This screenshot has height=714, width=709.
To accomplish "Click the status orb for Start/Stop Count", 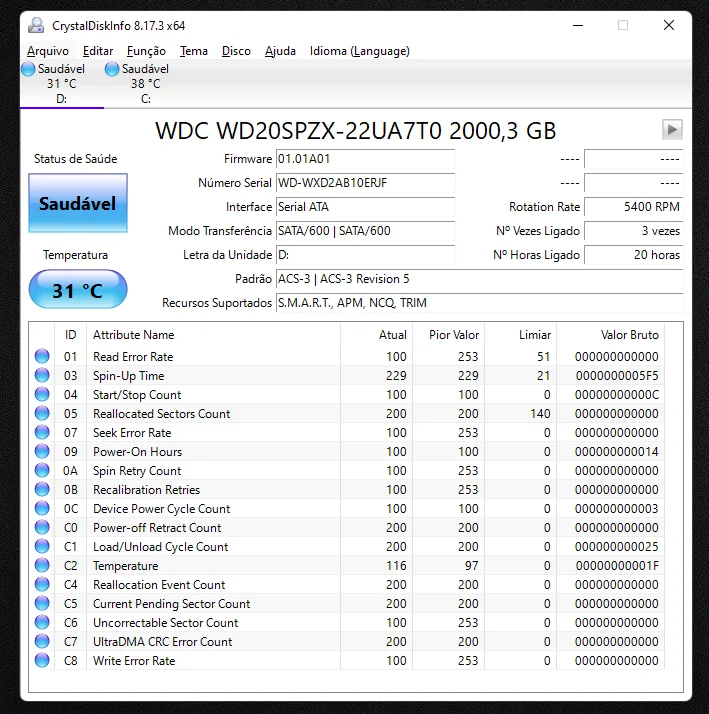I will coord(42,394).
